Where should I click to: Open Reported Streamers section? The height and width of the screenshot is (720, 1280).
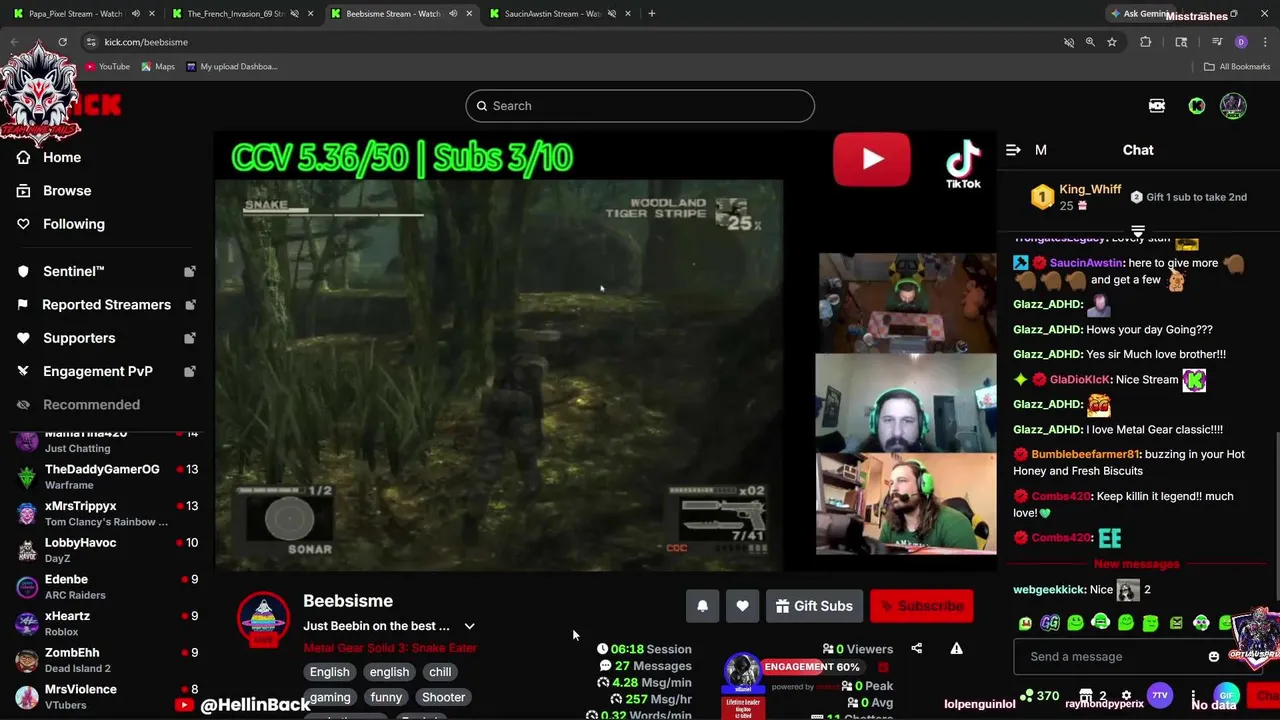coord(106,304)
